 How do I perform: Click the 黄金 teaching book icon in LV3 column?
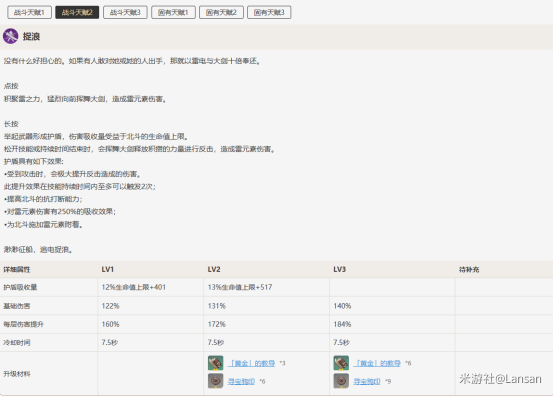pyautogui.click(x=341, y=363)
